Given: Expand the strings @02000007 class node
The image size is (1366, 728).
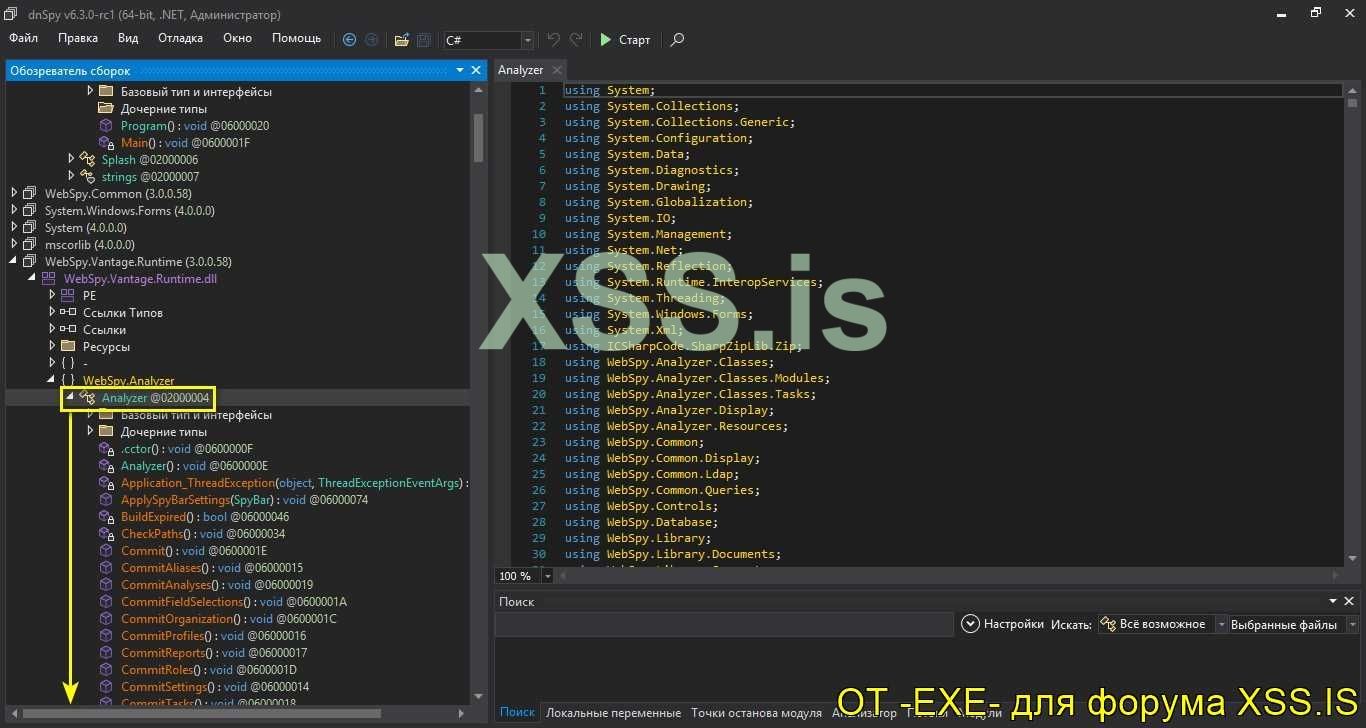Looking at the screenshot, I should click(71, 177).
